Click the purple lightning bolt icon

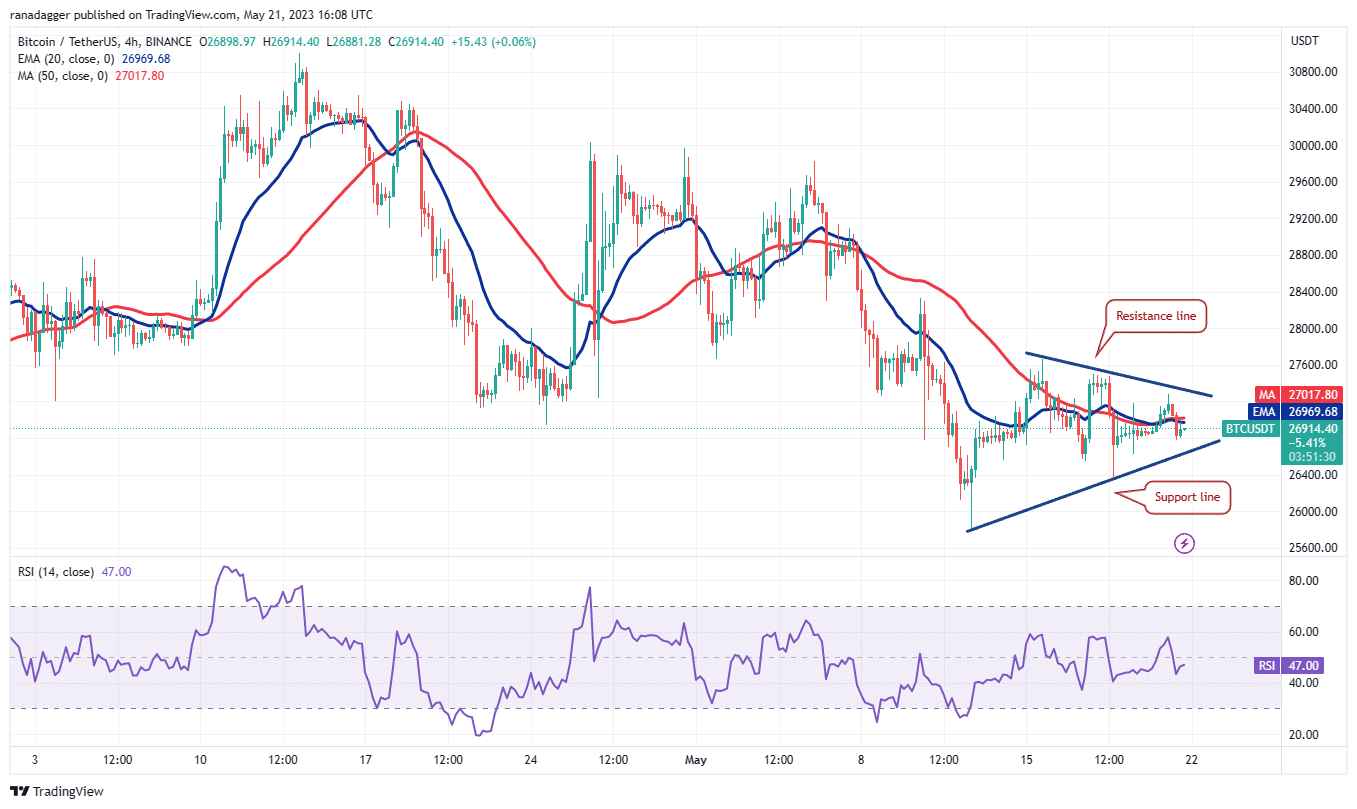coord(1184,544)
